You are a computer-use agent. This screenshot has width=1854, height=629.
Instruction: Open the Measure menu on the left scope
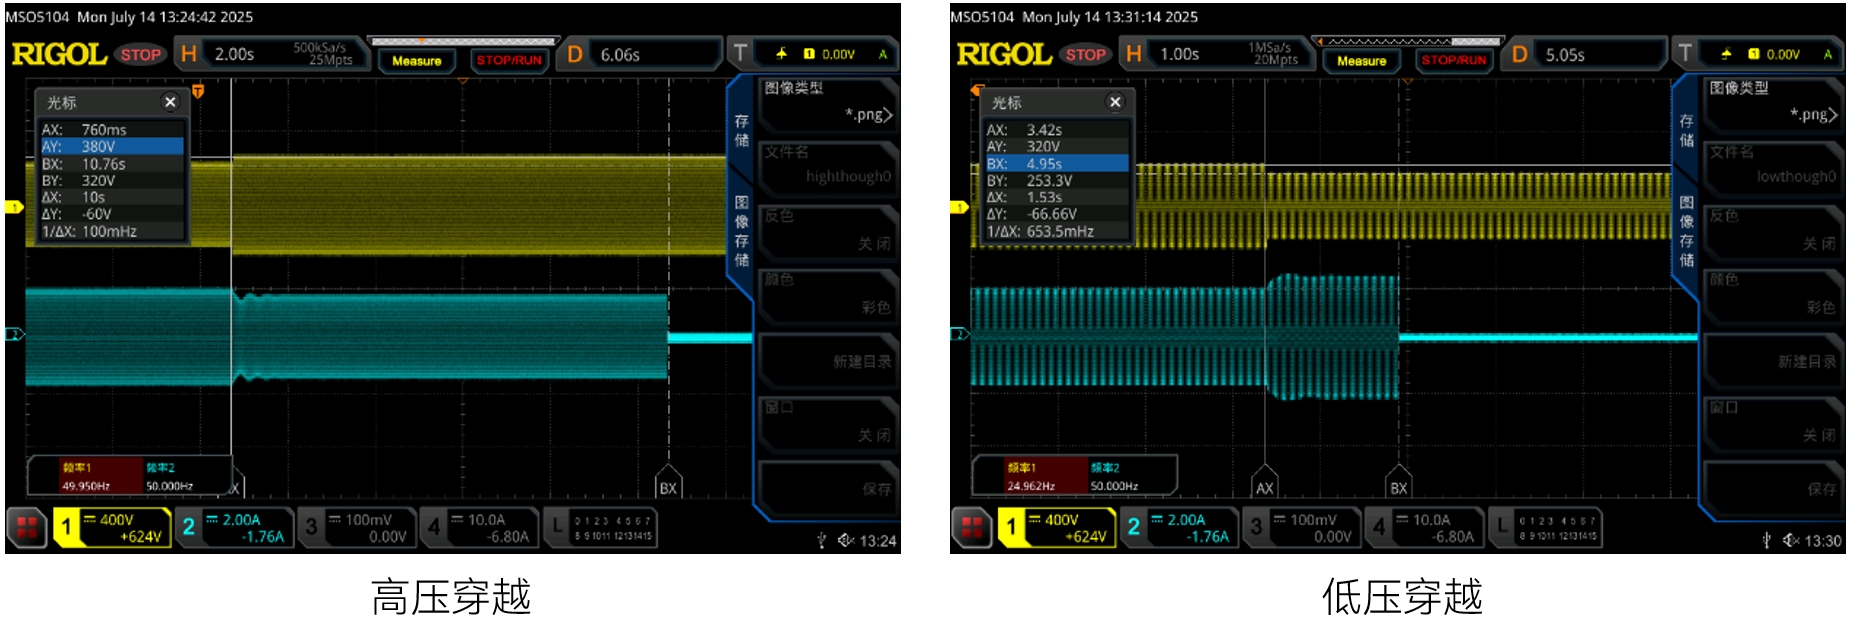[x=416, y=61]
